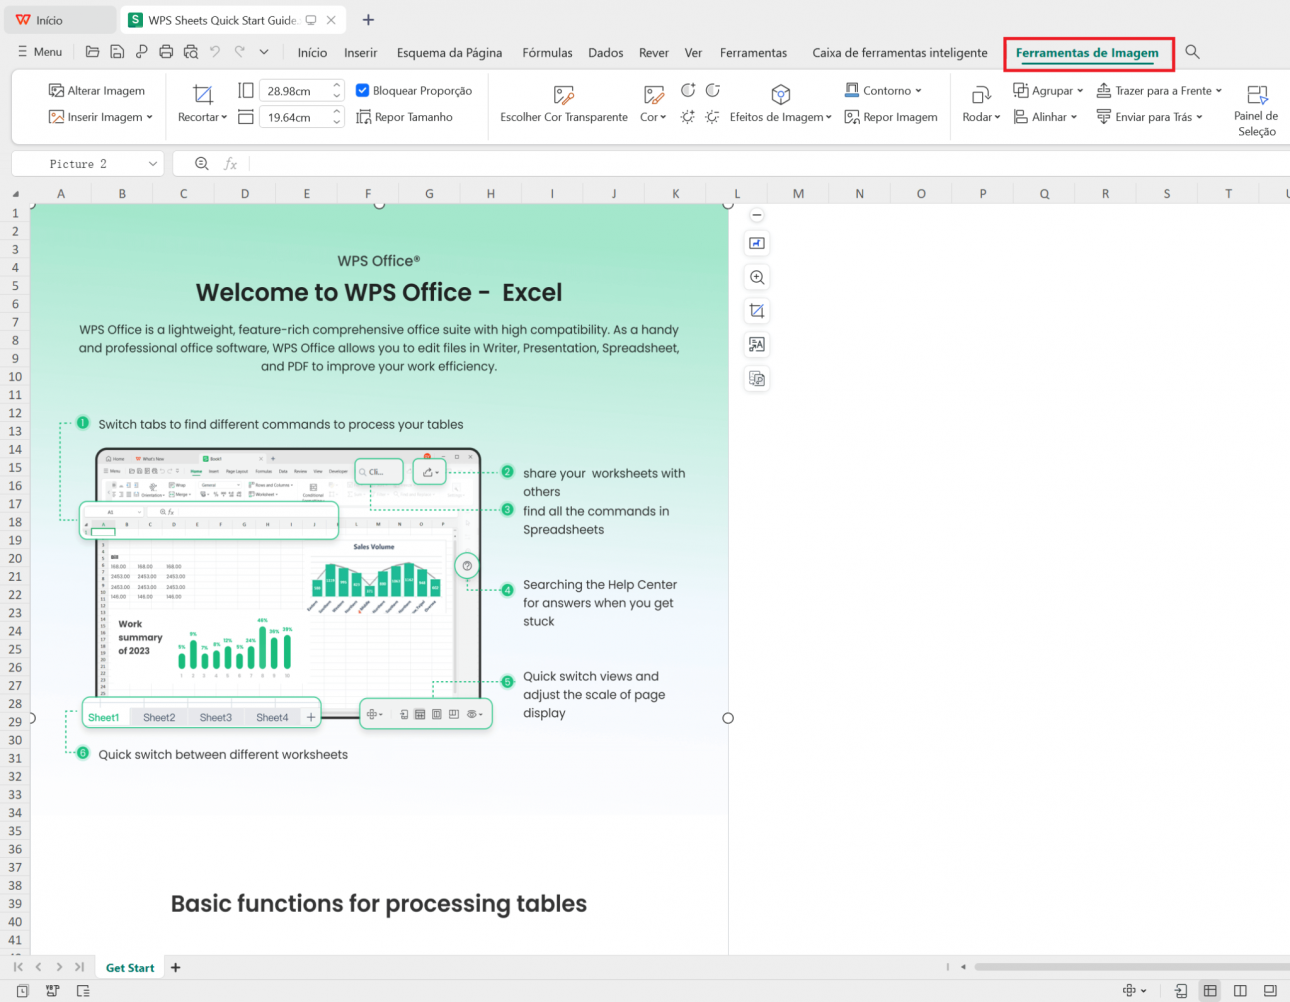Click the Ferramentas de Imagem tab

pyautogui.click(x=1087, y=53)
